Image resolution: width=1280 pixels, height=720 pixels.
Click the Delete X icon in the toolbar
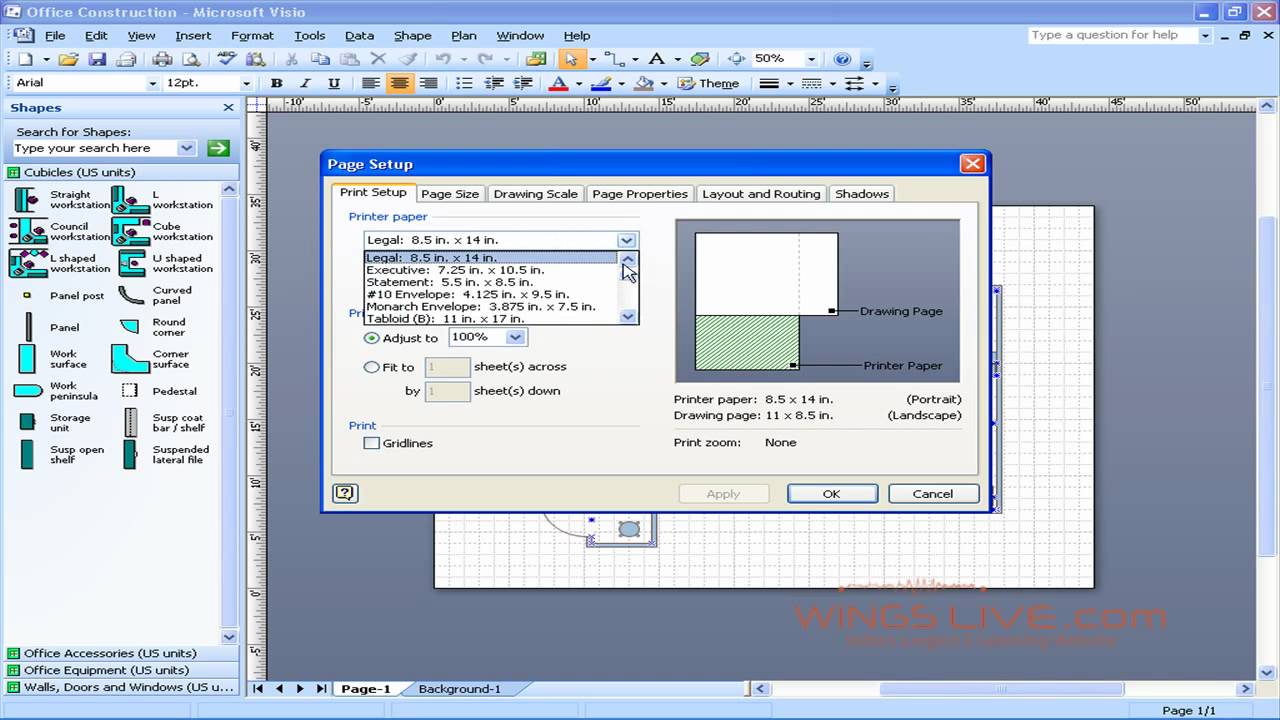(x=378, y=59)
